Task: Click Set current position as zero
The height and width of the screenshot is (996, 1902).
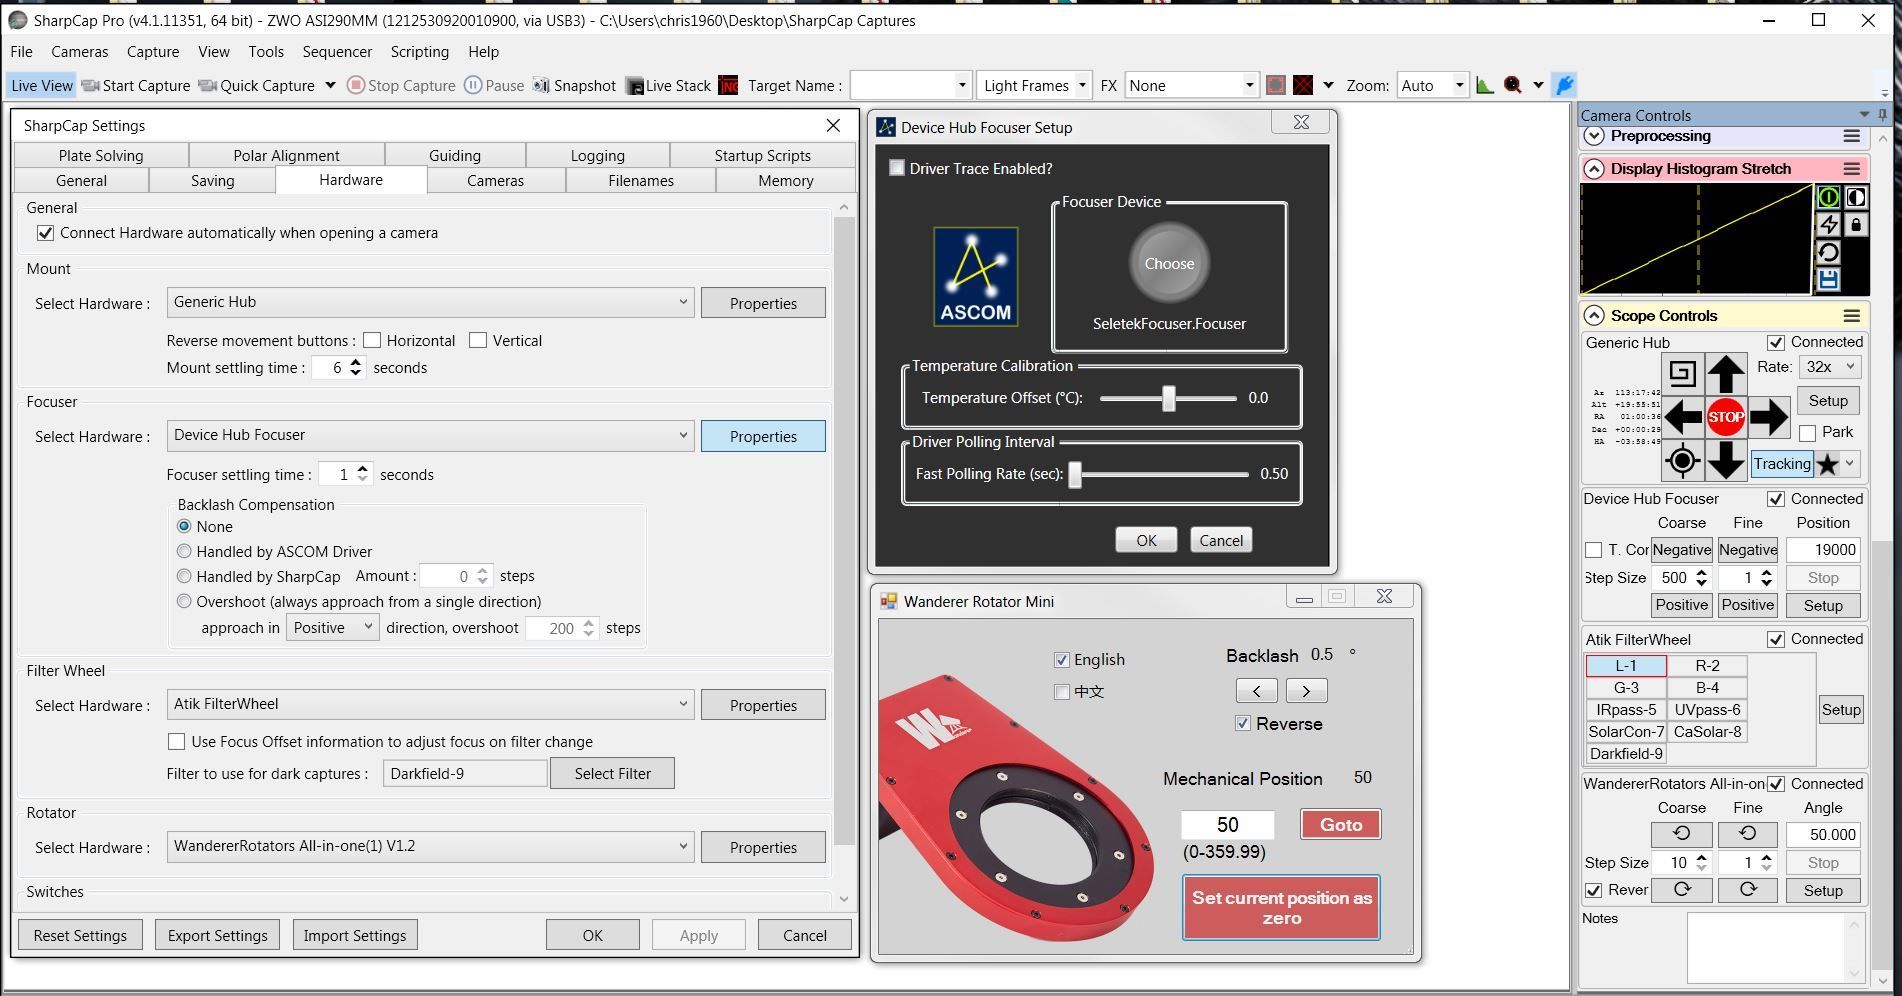Action: click(x=1281, y=908)
